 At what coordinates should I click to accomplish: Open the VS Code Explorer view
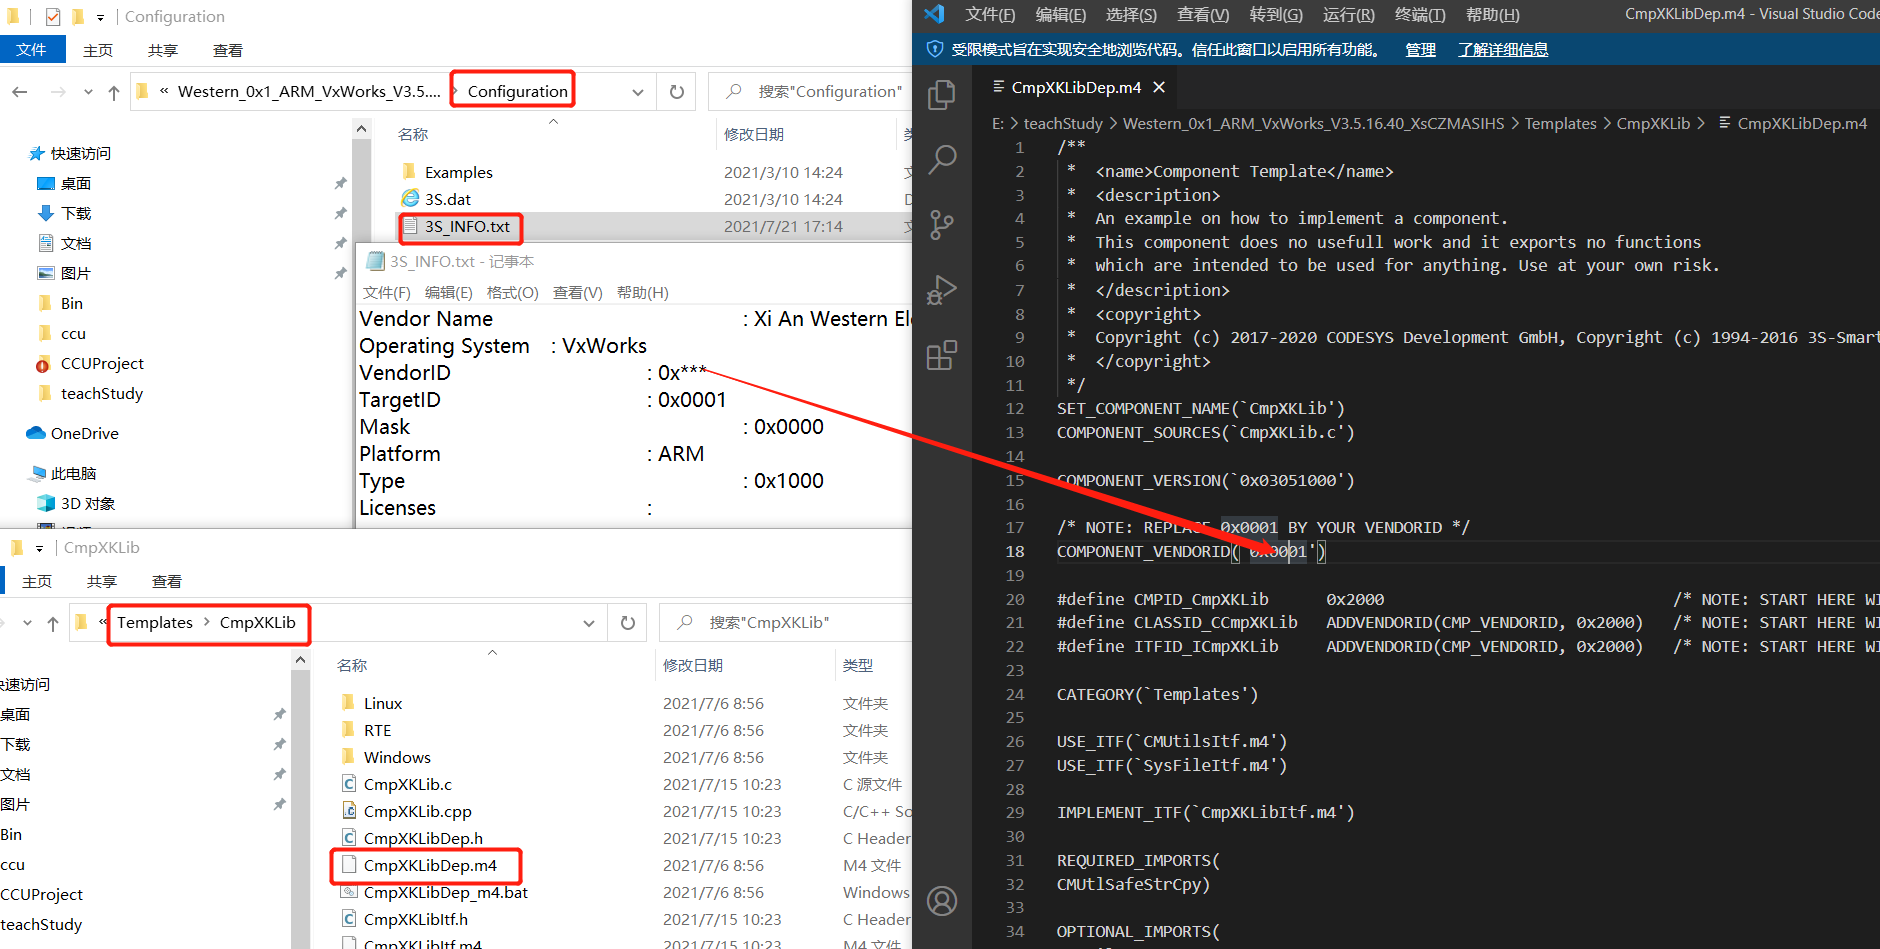point(942,95)
